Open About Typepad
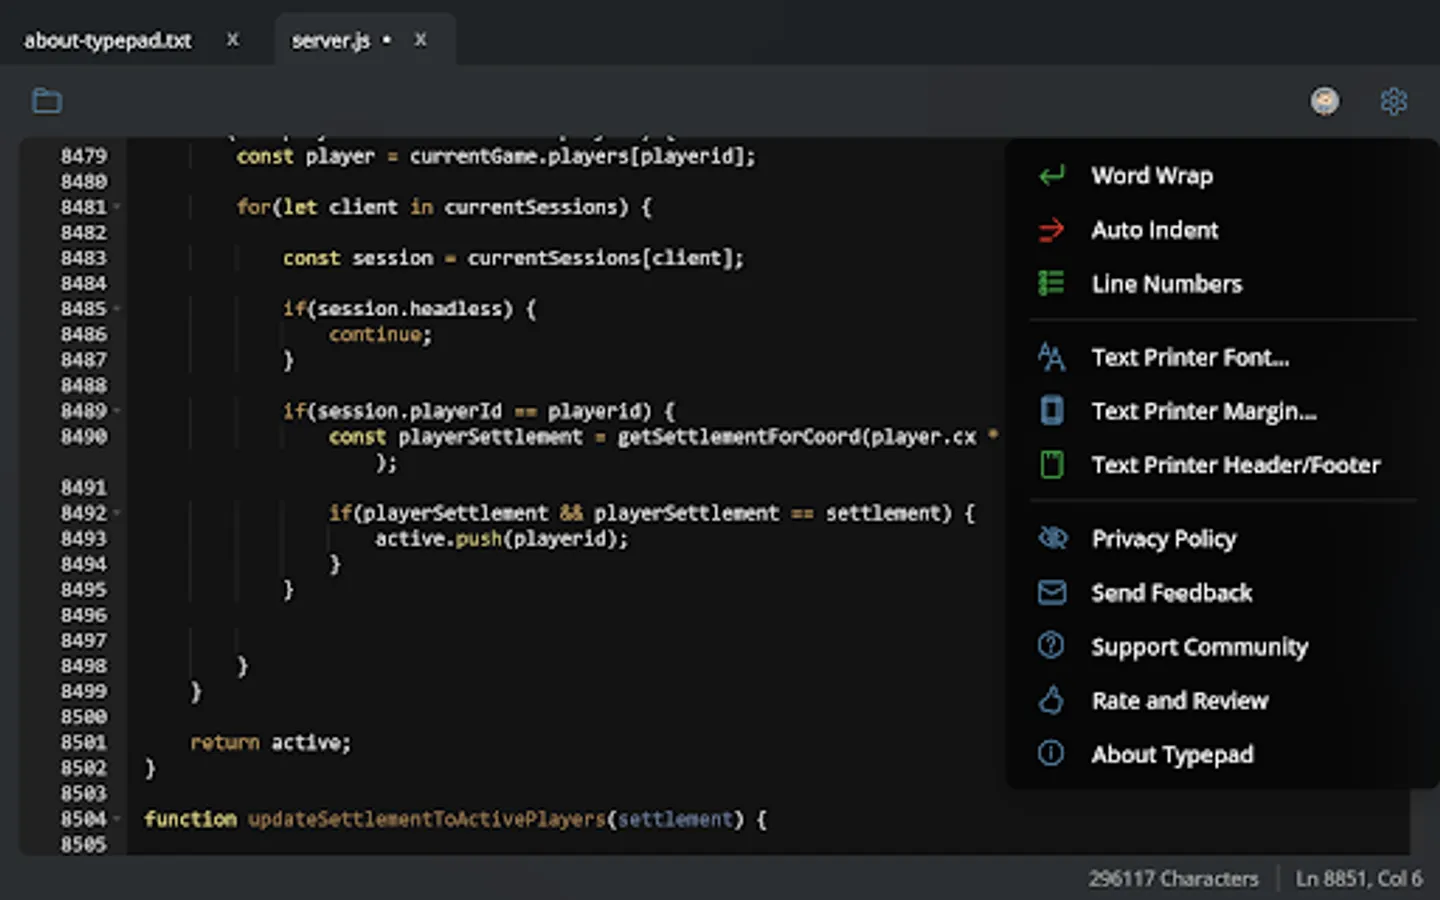 [1172, 754]
